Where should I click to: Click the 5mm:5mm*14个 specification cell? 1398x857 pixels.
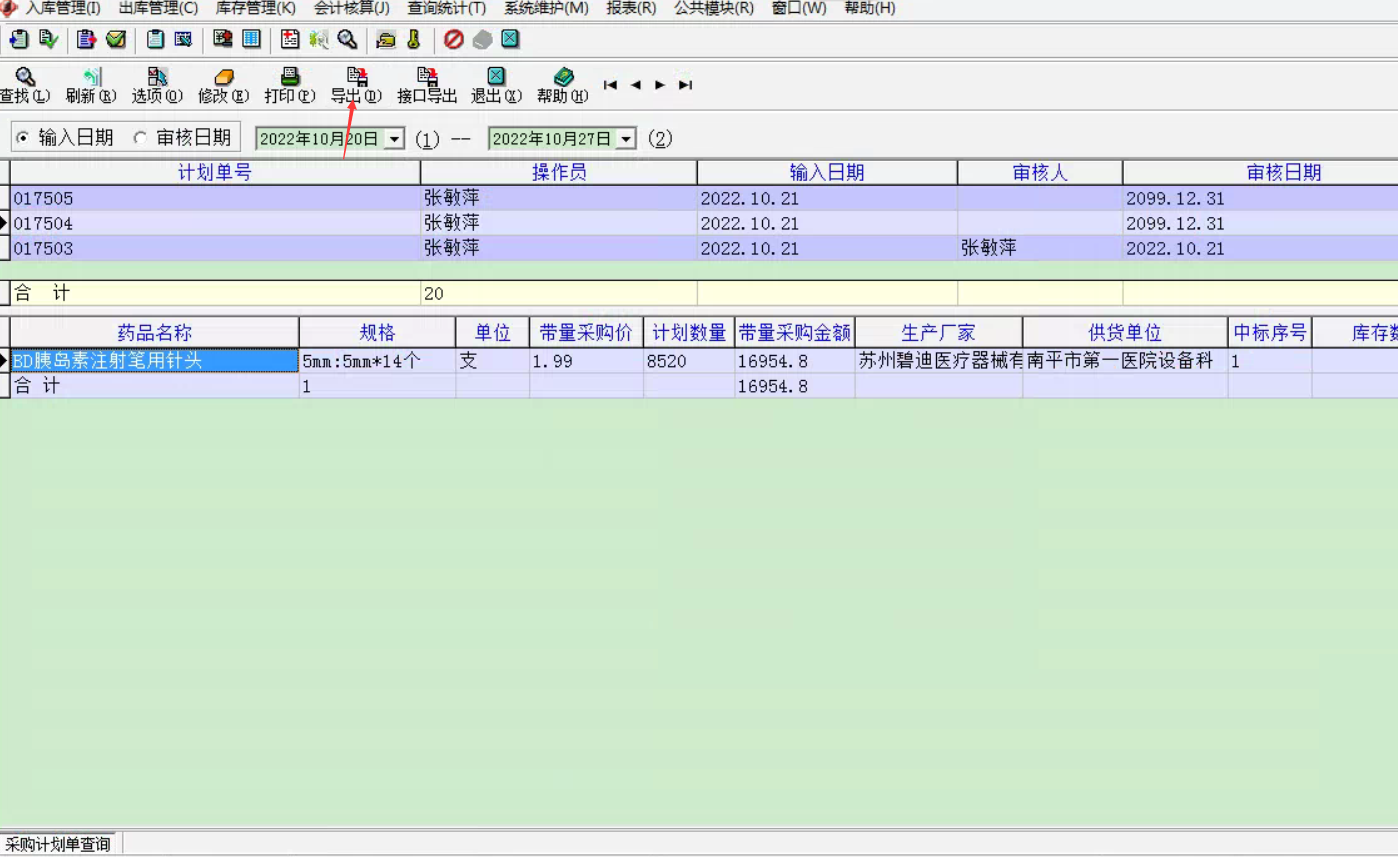click(378, 361)
